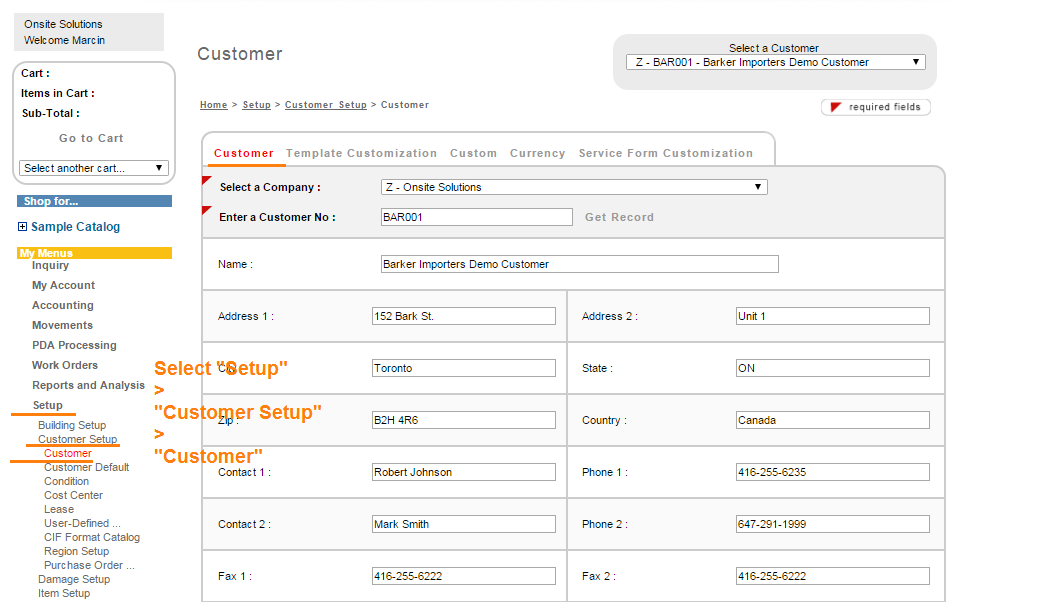This screenshot has height=602, width=1049.
Task: Open Reports and Analysis menu
Action: tap(88, 385)
